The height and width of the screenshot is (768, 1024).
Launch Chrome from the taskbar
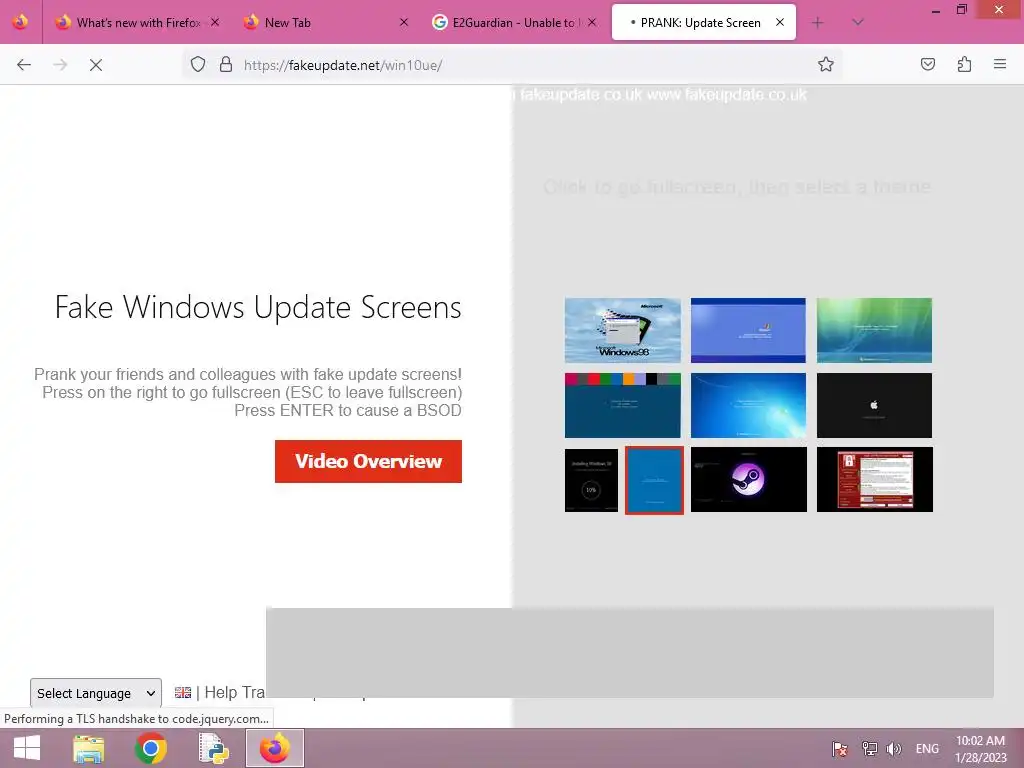click(151, 748)
